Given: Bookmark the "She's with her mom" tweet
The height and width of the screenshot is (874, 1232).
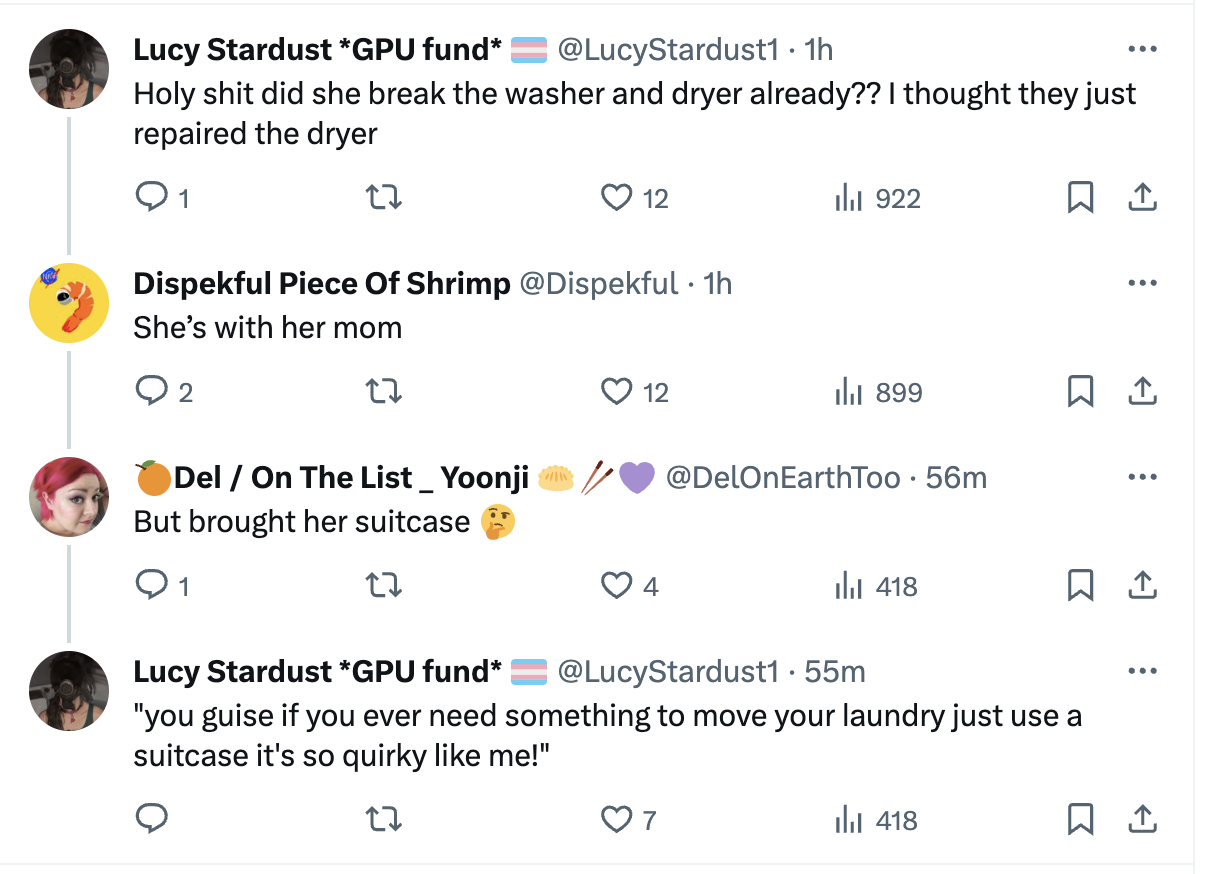Looking at the screenshot, I should [x=1080, y=392].
